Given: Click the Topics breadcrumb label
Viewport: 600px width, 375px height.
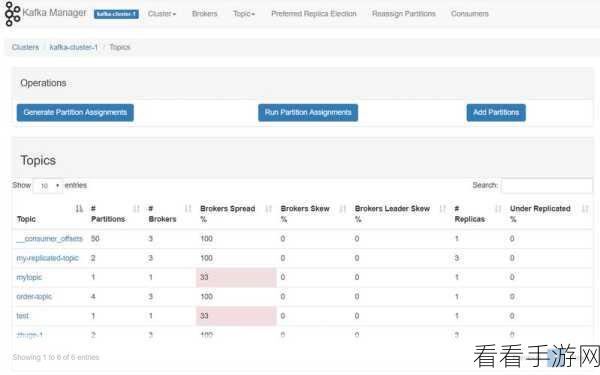Looking at the screenshot, I should point(120,47).
